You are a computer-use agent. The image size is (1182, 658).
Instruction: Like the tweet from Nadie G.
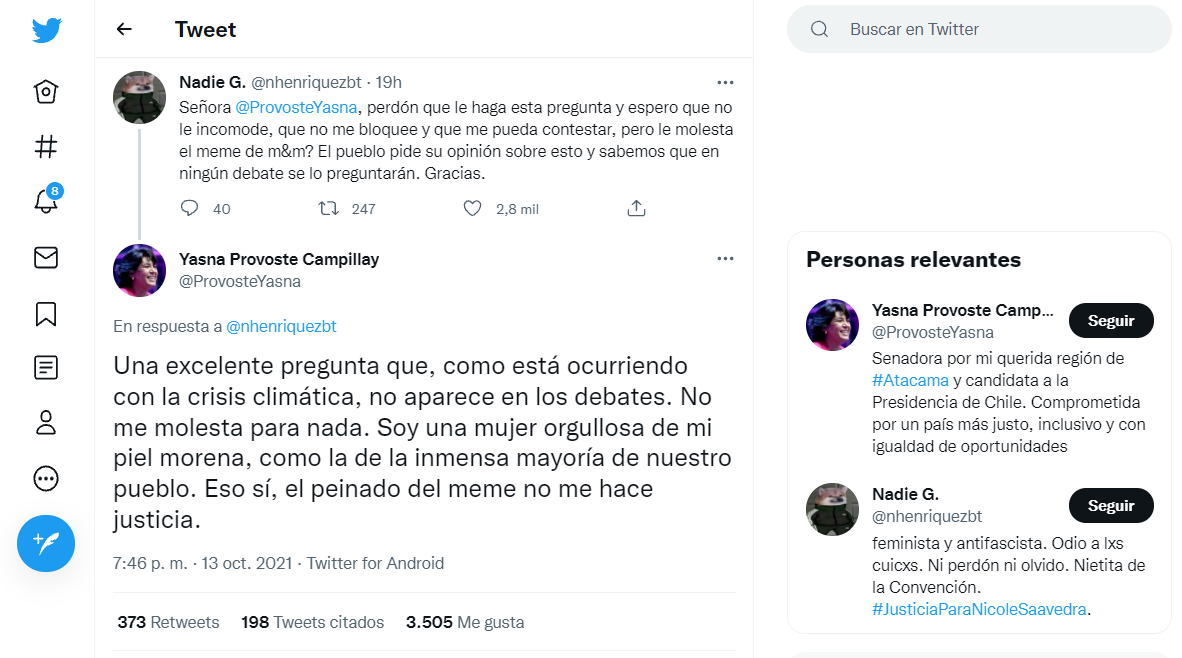472,208
